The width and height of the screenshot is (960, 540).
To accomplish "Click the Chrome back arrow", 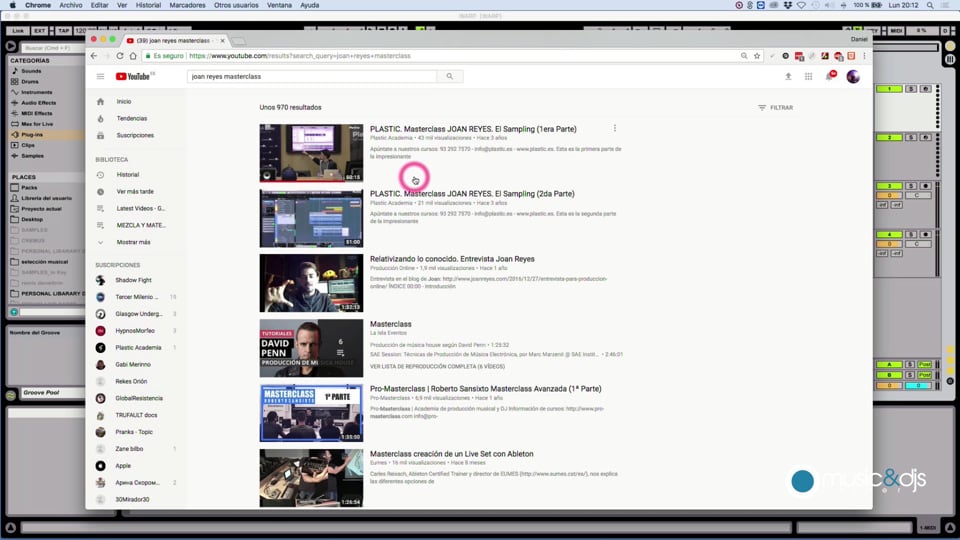I will coord(94,56).
